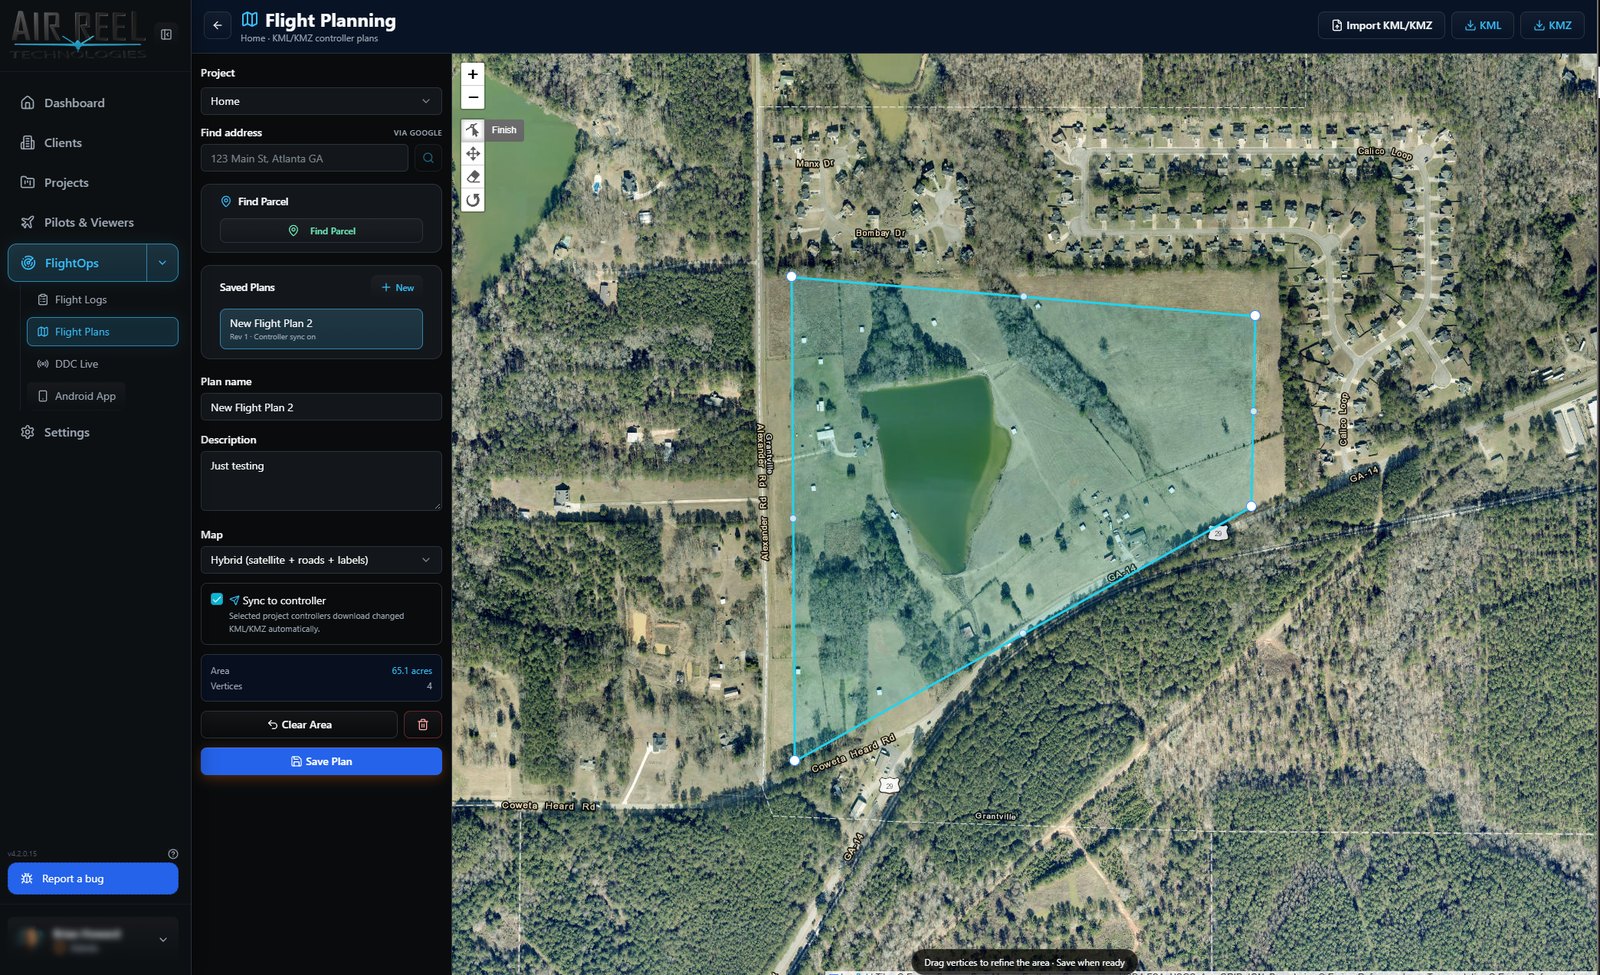
Task: Click the rotate tool on map toolbar
Action: [x=473, y=199]
